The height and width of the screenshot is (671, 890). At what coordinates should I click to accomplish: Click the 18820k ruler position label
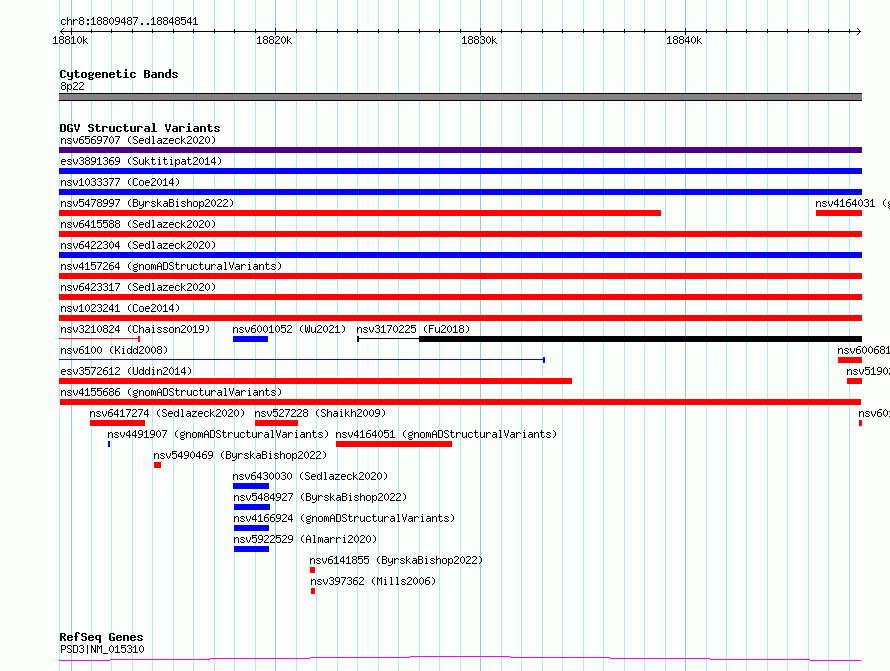tap(275, 40)
